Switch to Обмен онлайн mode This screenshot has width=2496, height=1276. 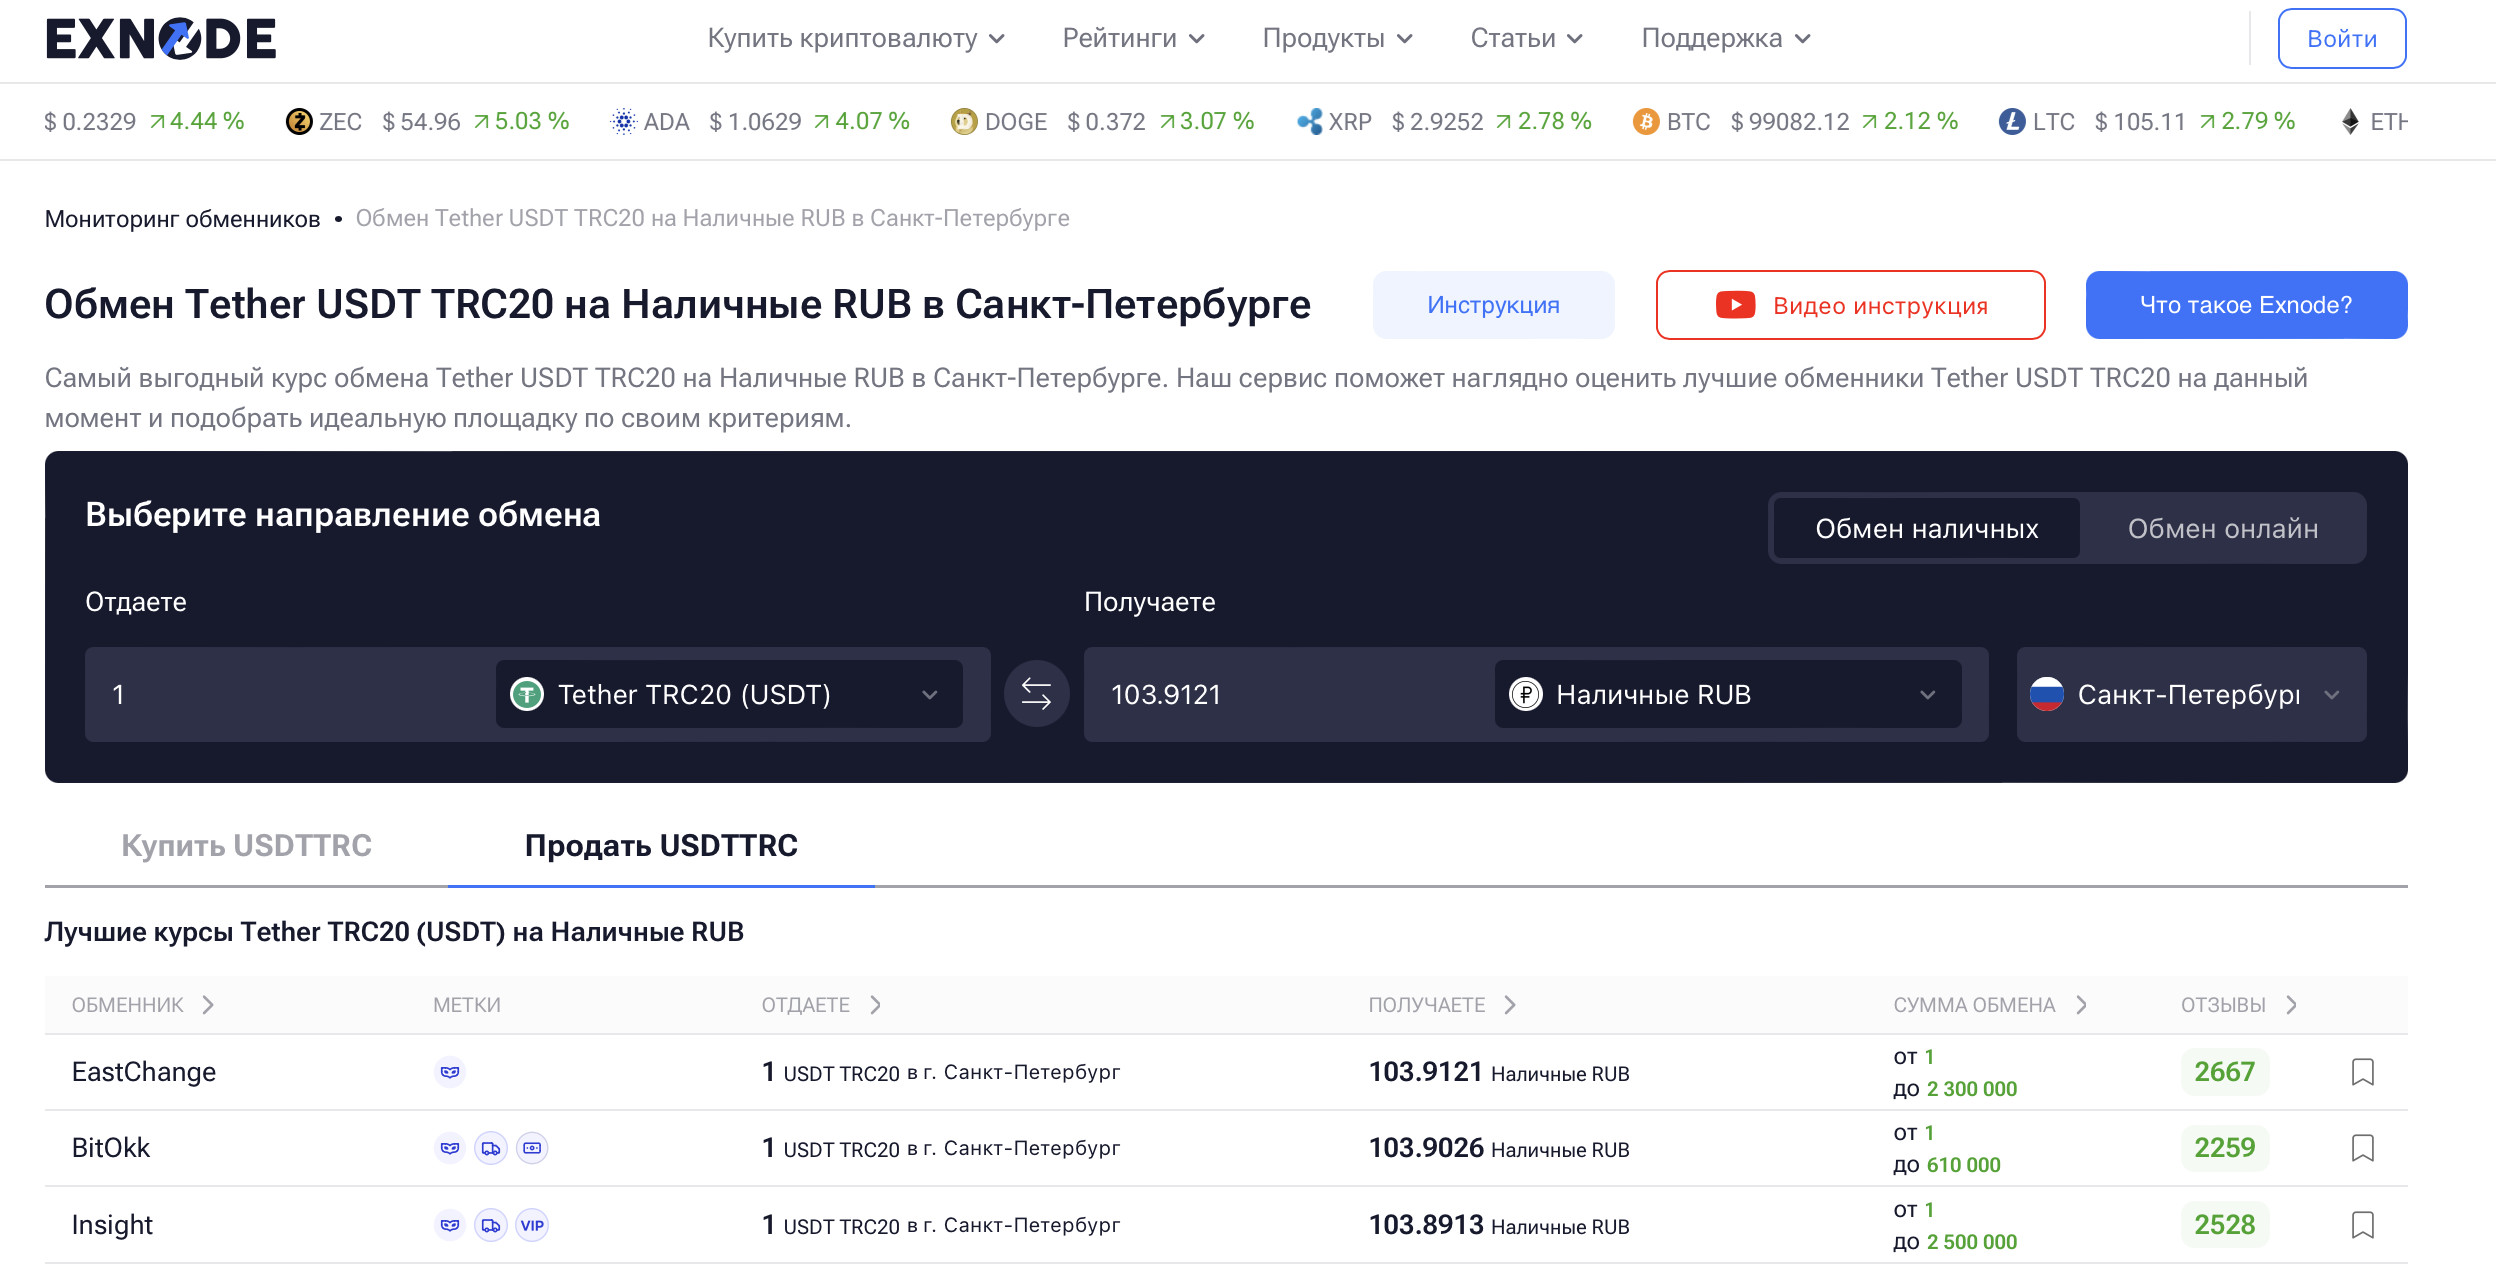click(x=2222, y=528)
